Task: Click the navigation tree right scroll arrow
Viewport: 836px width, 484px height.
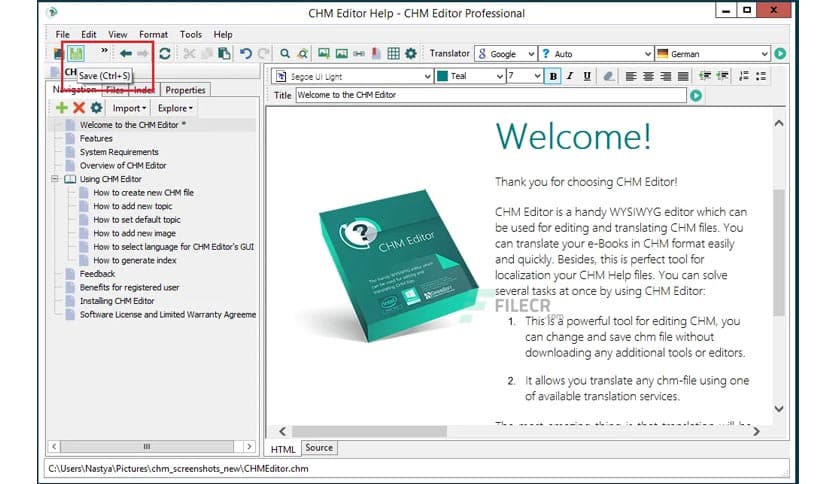Action: coord(249,446)
